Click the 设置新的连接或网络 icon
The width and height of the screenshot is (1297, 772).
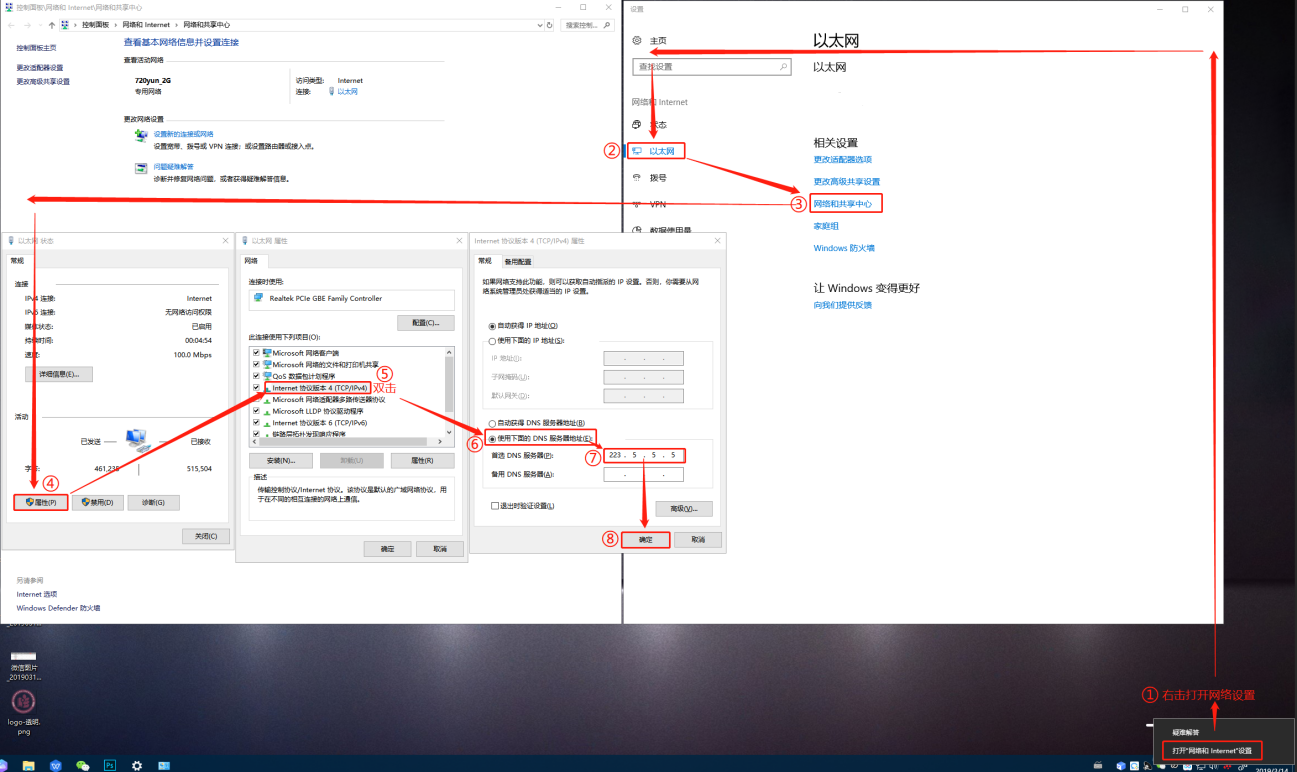pos(141,135)
